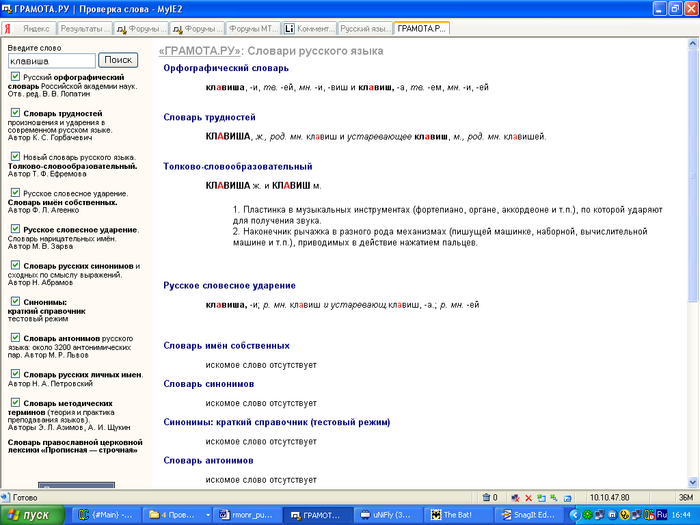
Task: Uncheck Синонимы: краткий справочник checkbox
Action: point(15,301)
